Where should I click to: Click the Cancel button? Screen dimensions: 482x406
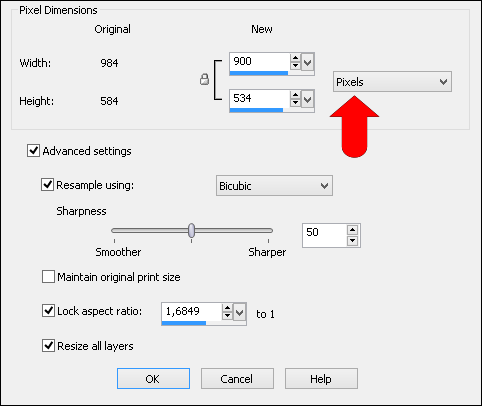[237, 379]
